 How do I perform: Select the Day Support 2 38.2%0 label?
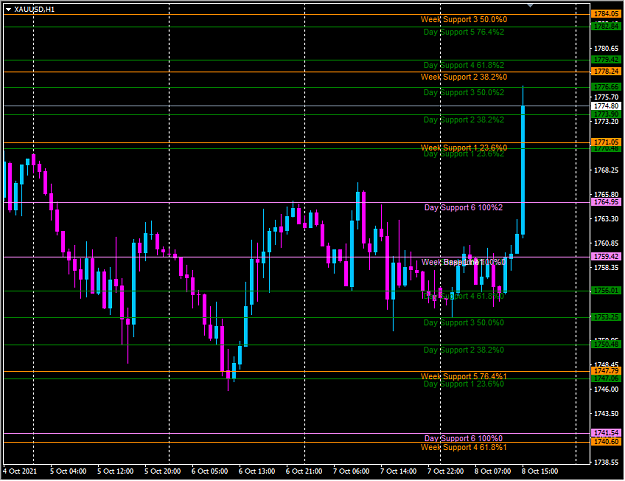point(464,350)
